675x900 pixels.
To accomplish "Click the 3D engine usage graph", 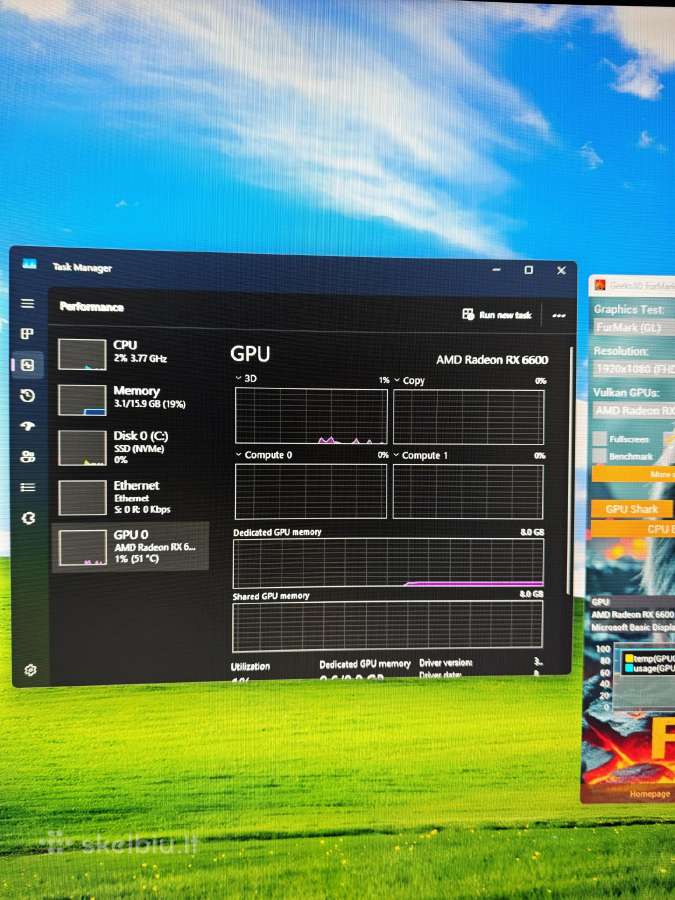I will (311, 416).
